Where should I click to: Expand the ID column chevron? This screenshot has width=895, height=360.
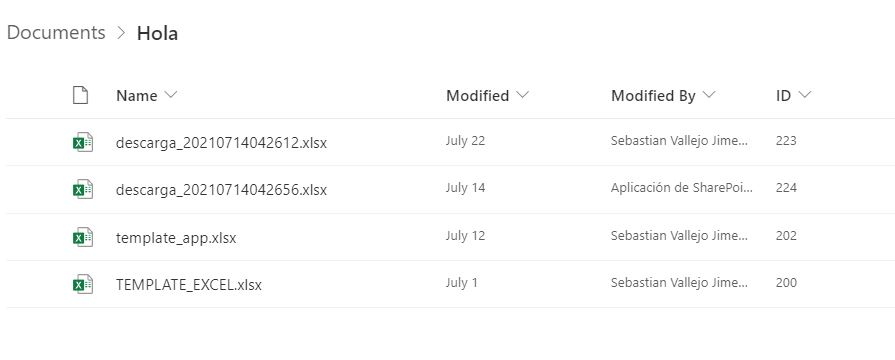[804, 95]
